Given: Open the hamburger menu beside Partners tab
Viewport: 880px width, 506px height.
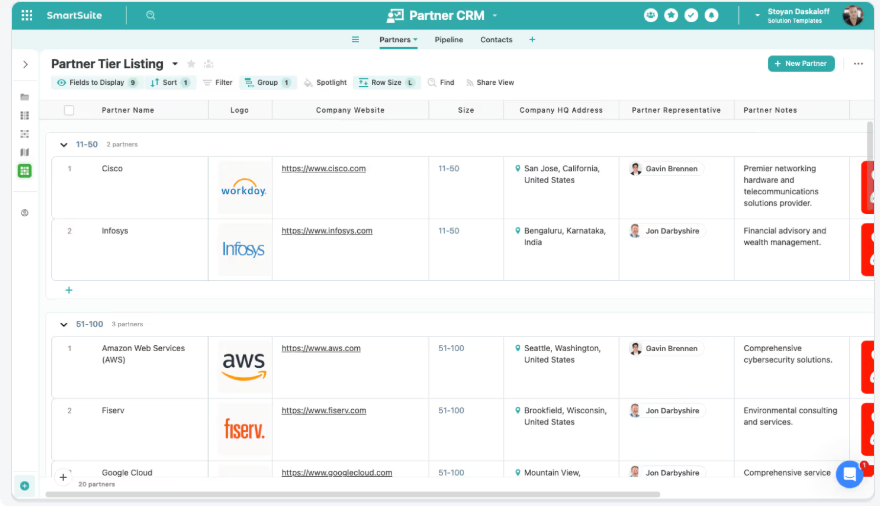Looking at the screenshot, I should [355, 39].
